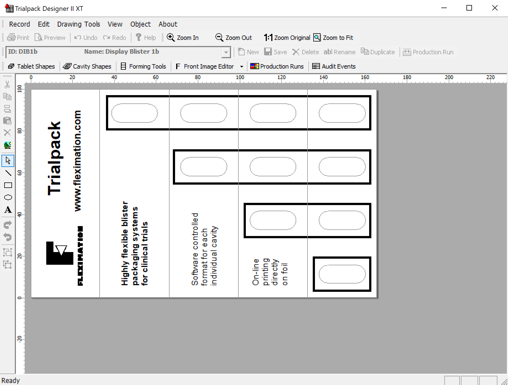Click the Redo toolbar button
The height and width of the screenshot is (385, 508).
pos(115,38)
